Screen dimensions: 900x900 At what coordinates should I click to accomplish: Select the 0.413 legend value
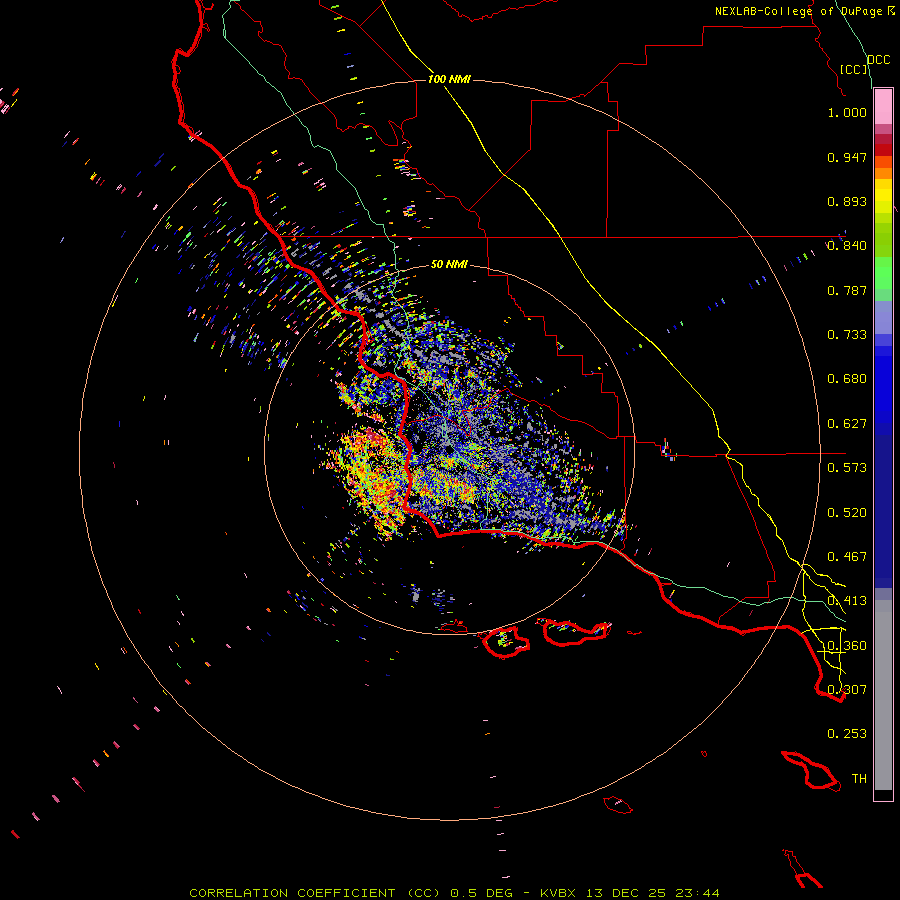click(x=847, y=601)
